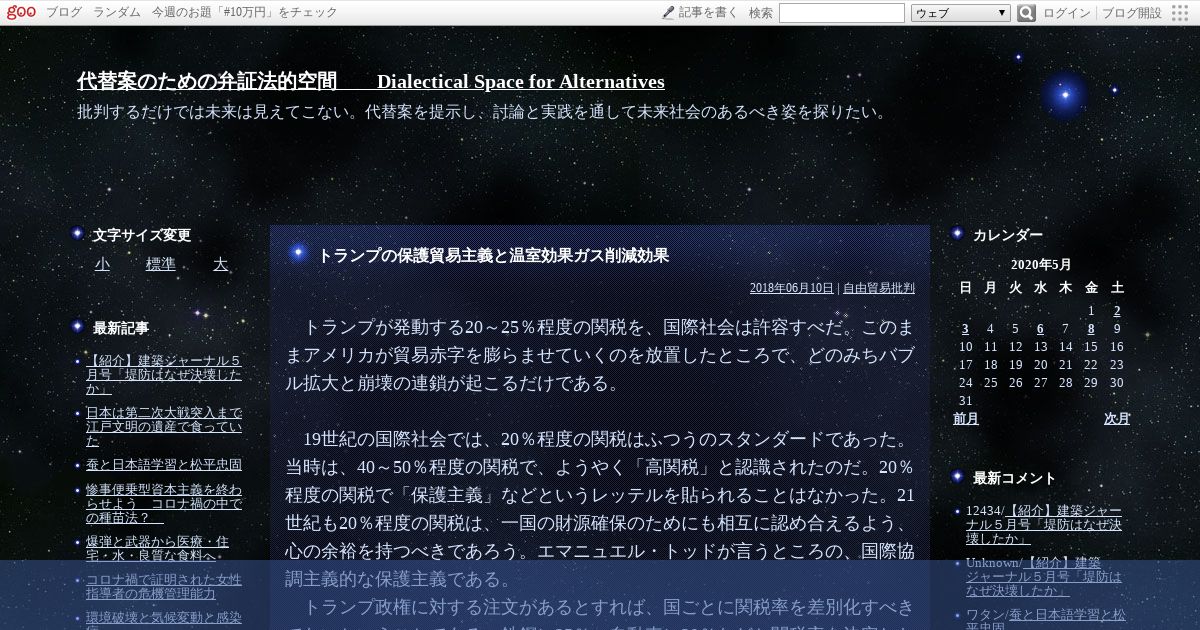This screenshot has width=1200, height=630.
Task: Open the 2018年06月10日 date link
Action: (x=791, y=288)
